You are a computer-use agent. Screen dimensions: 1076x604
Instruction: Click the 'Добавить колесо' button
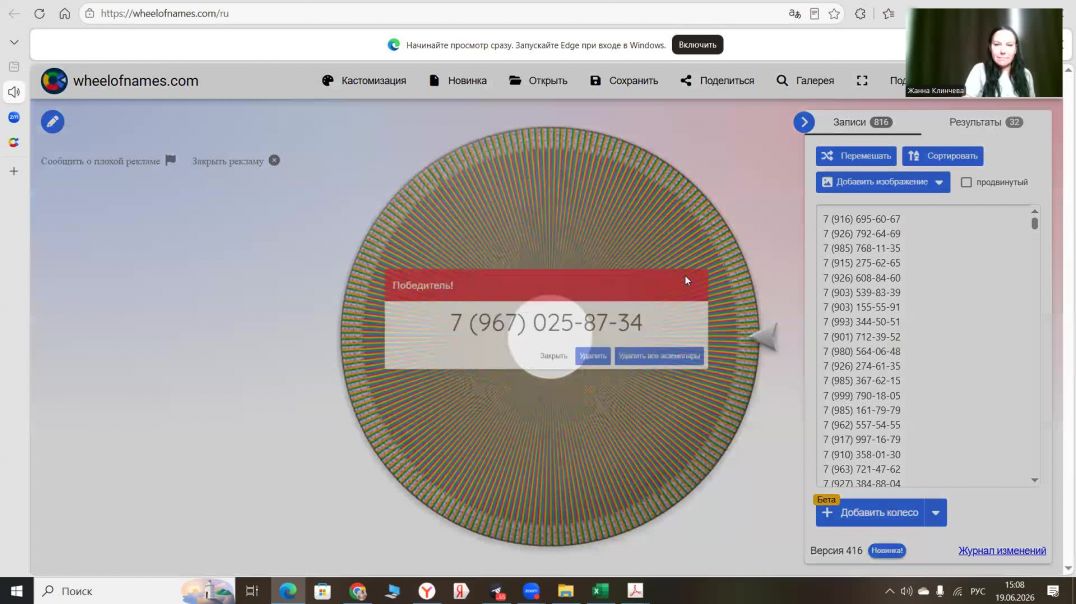point(871,513)
